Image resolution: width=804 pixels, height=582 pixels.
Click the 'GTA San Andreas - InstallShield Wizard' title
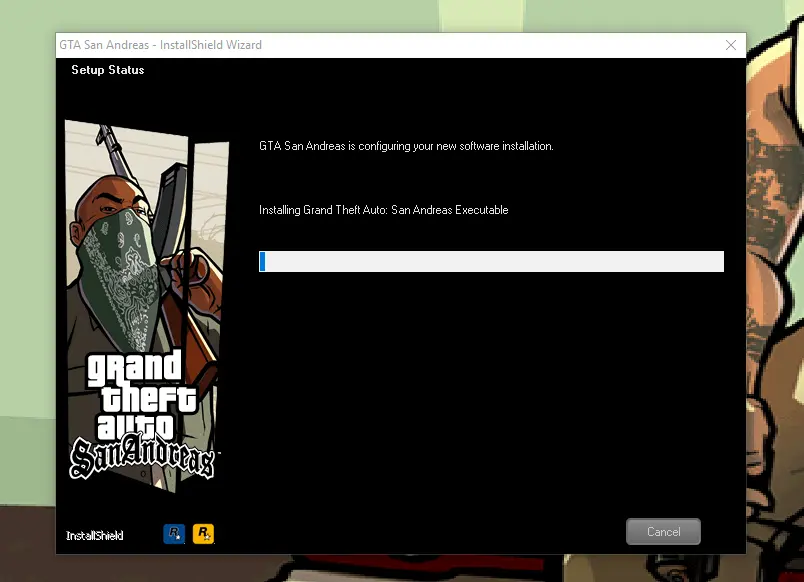(160, 45)
